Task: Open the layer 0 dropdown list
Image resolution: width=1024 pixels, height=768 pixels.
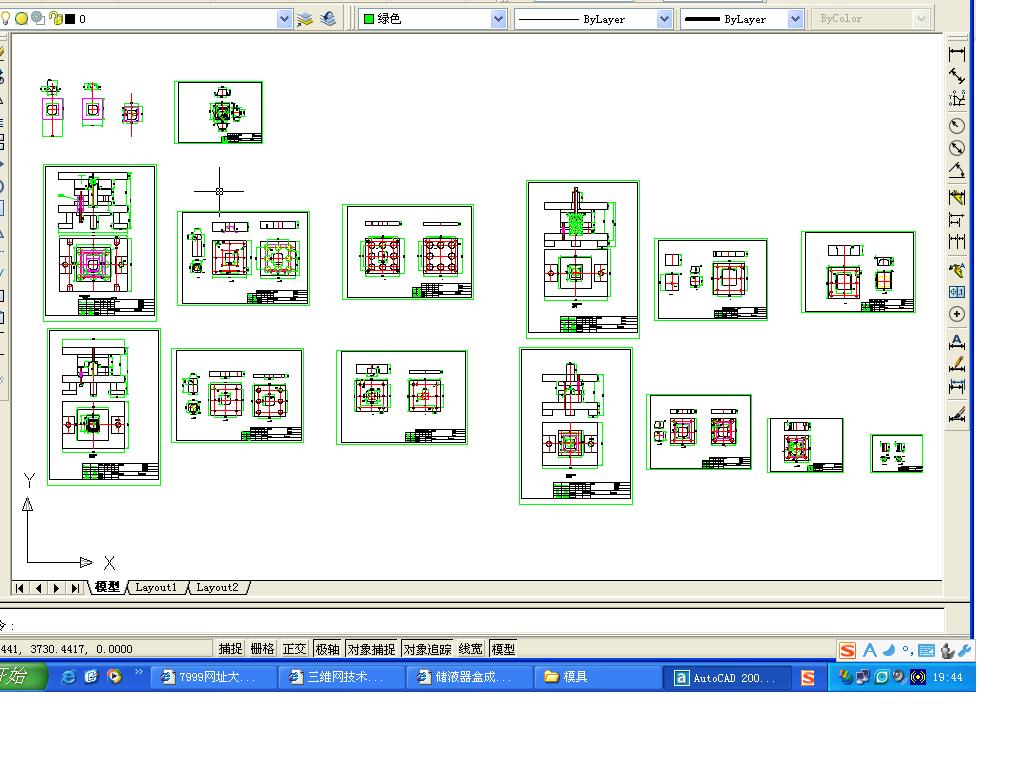Action: point(284,19)
